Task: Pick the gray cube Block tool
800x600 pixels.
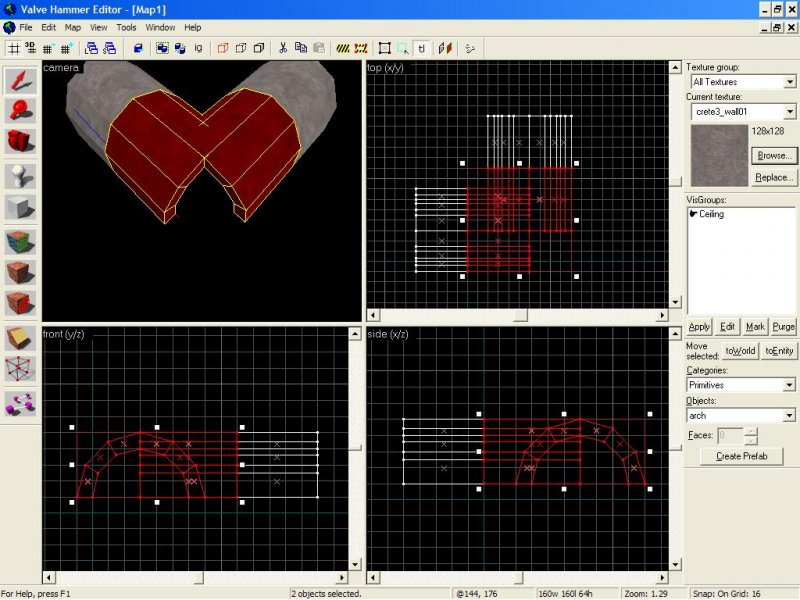Action: (21, 208)
